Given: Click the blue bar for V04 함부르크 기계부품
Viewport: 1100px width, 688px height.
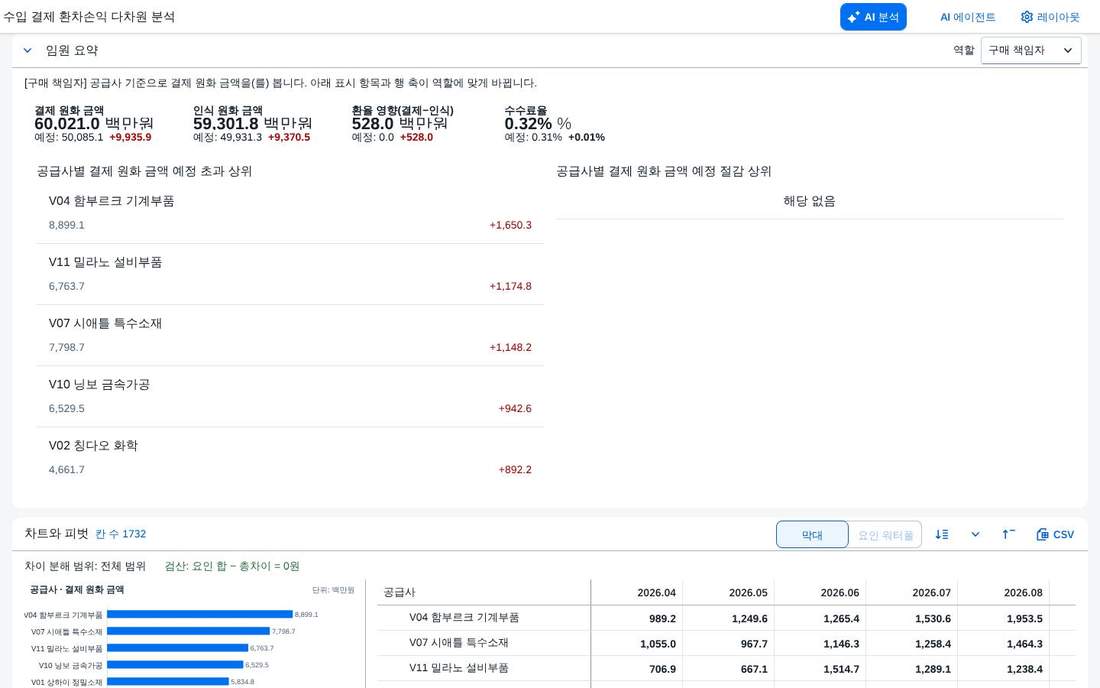Looking at the screenshot, I should pyautogui.click(x=200, y=614).
